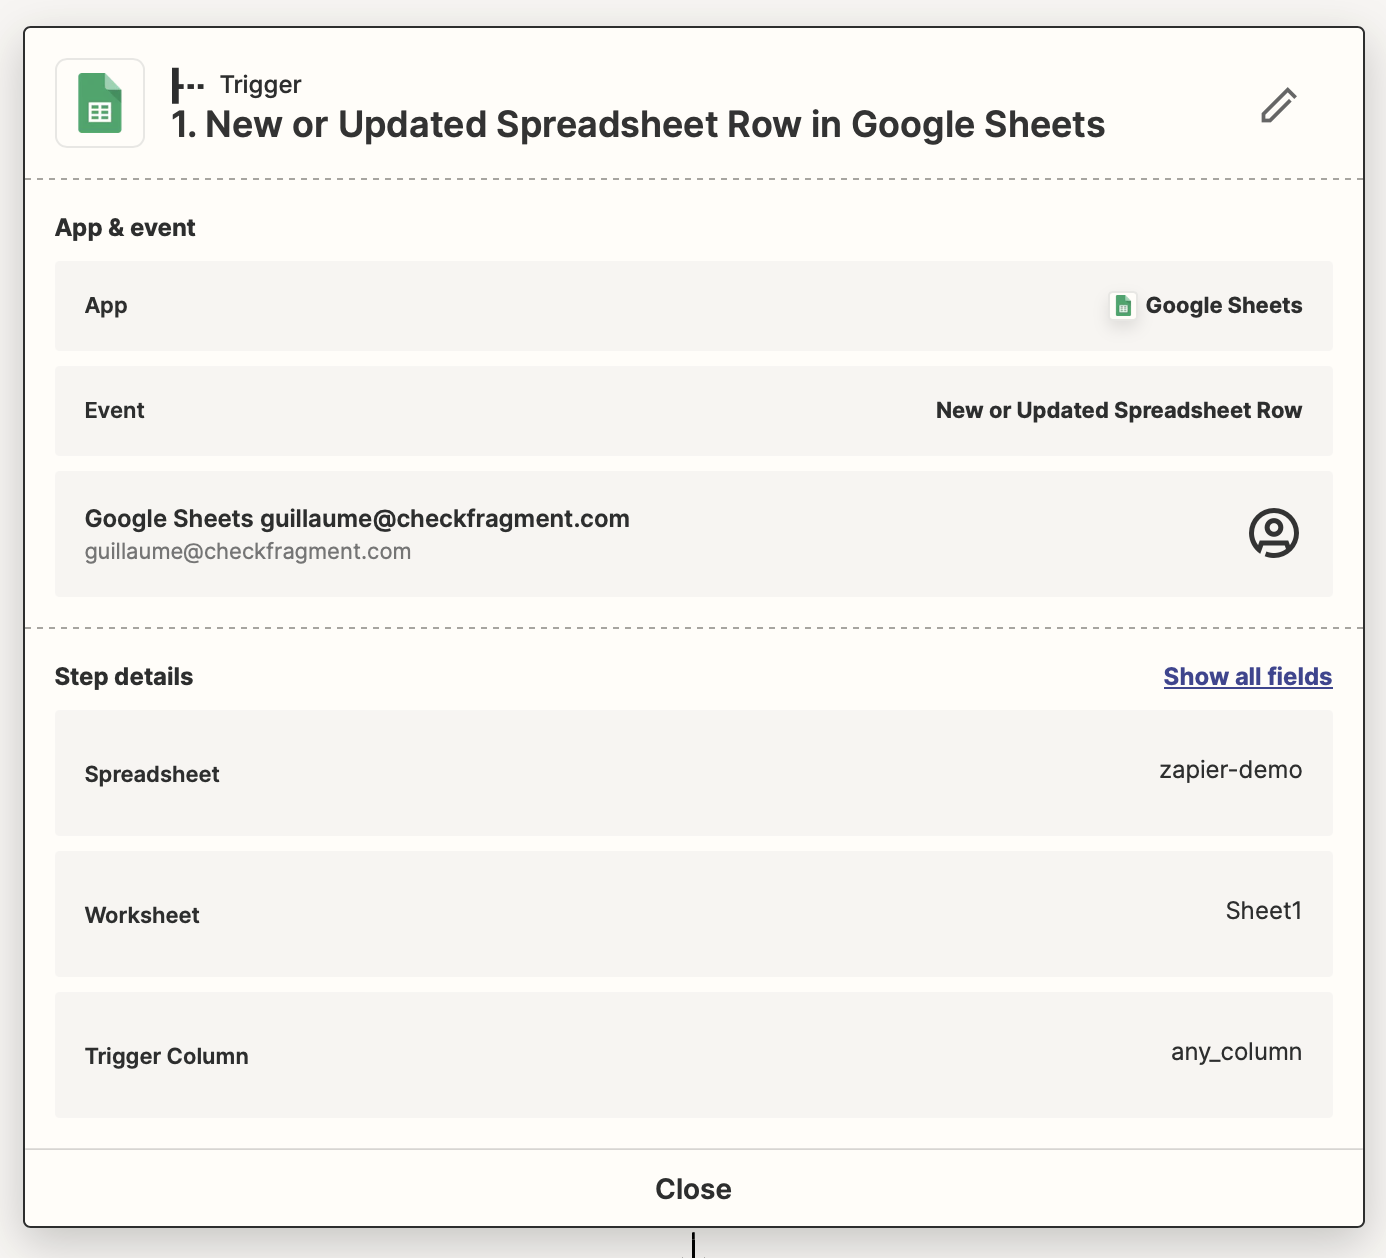Click the small Google Sheets icon in App row
1386x1258 pixels.
pos(1123,306)
